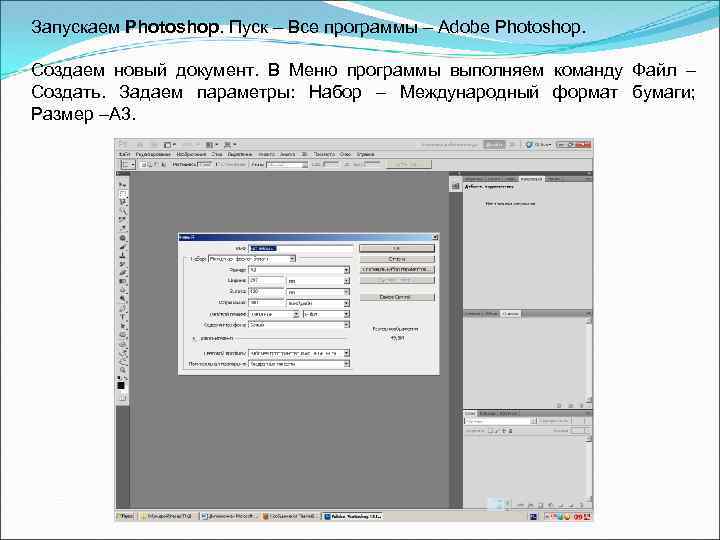
Task: Open the Ширина units dropdown
Action: [318, 281]
